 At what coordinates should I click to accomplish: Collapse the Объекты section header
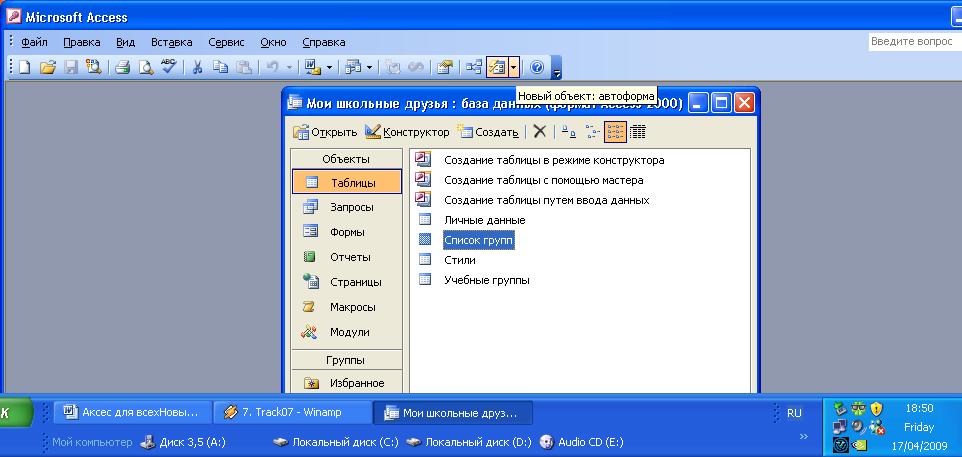(346, 159)
